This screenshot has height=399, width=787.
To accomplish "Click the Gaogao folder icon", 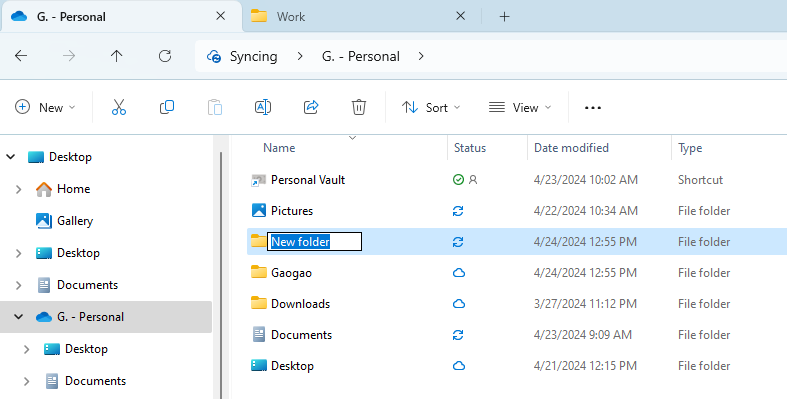I will click(x=258, y=273).
